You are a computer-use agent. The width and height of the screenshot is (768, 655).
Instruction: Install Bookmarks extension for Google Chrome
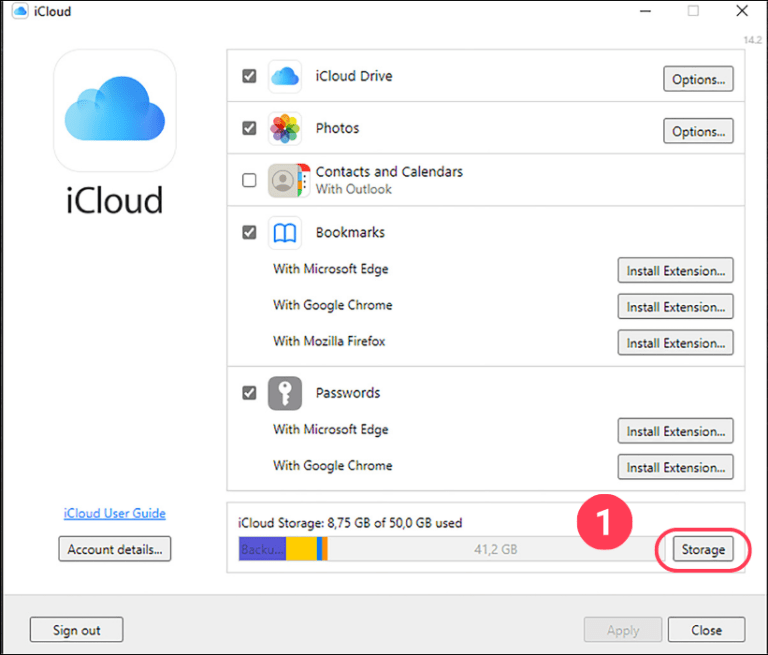(x=675, y=307)
